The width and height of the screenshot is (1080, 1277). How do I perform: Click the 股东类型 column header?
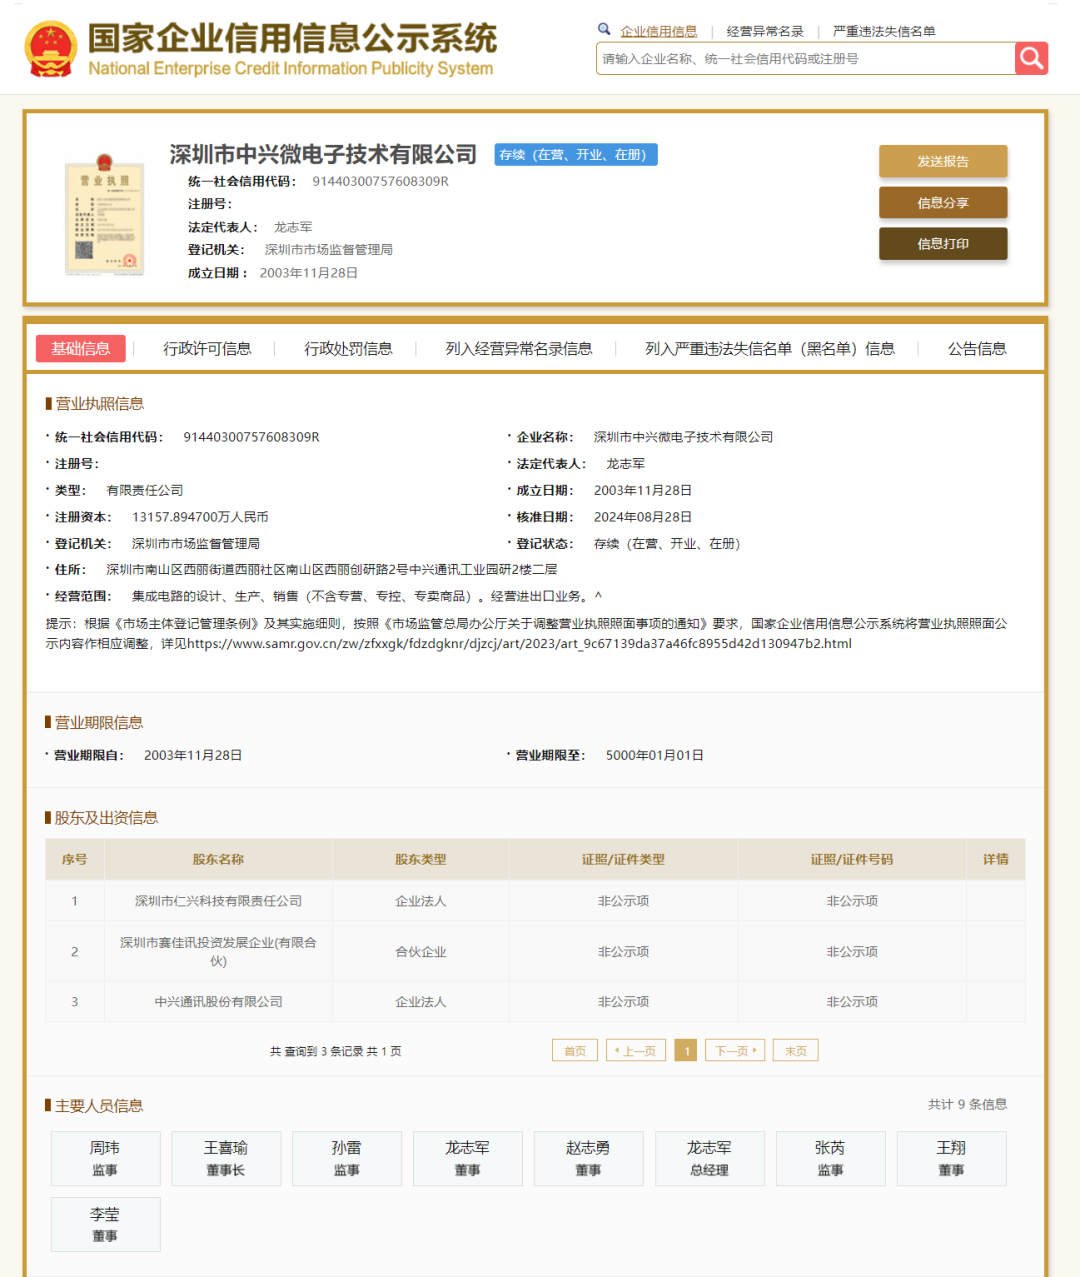point(420,859)
